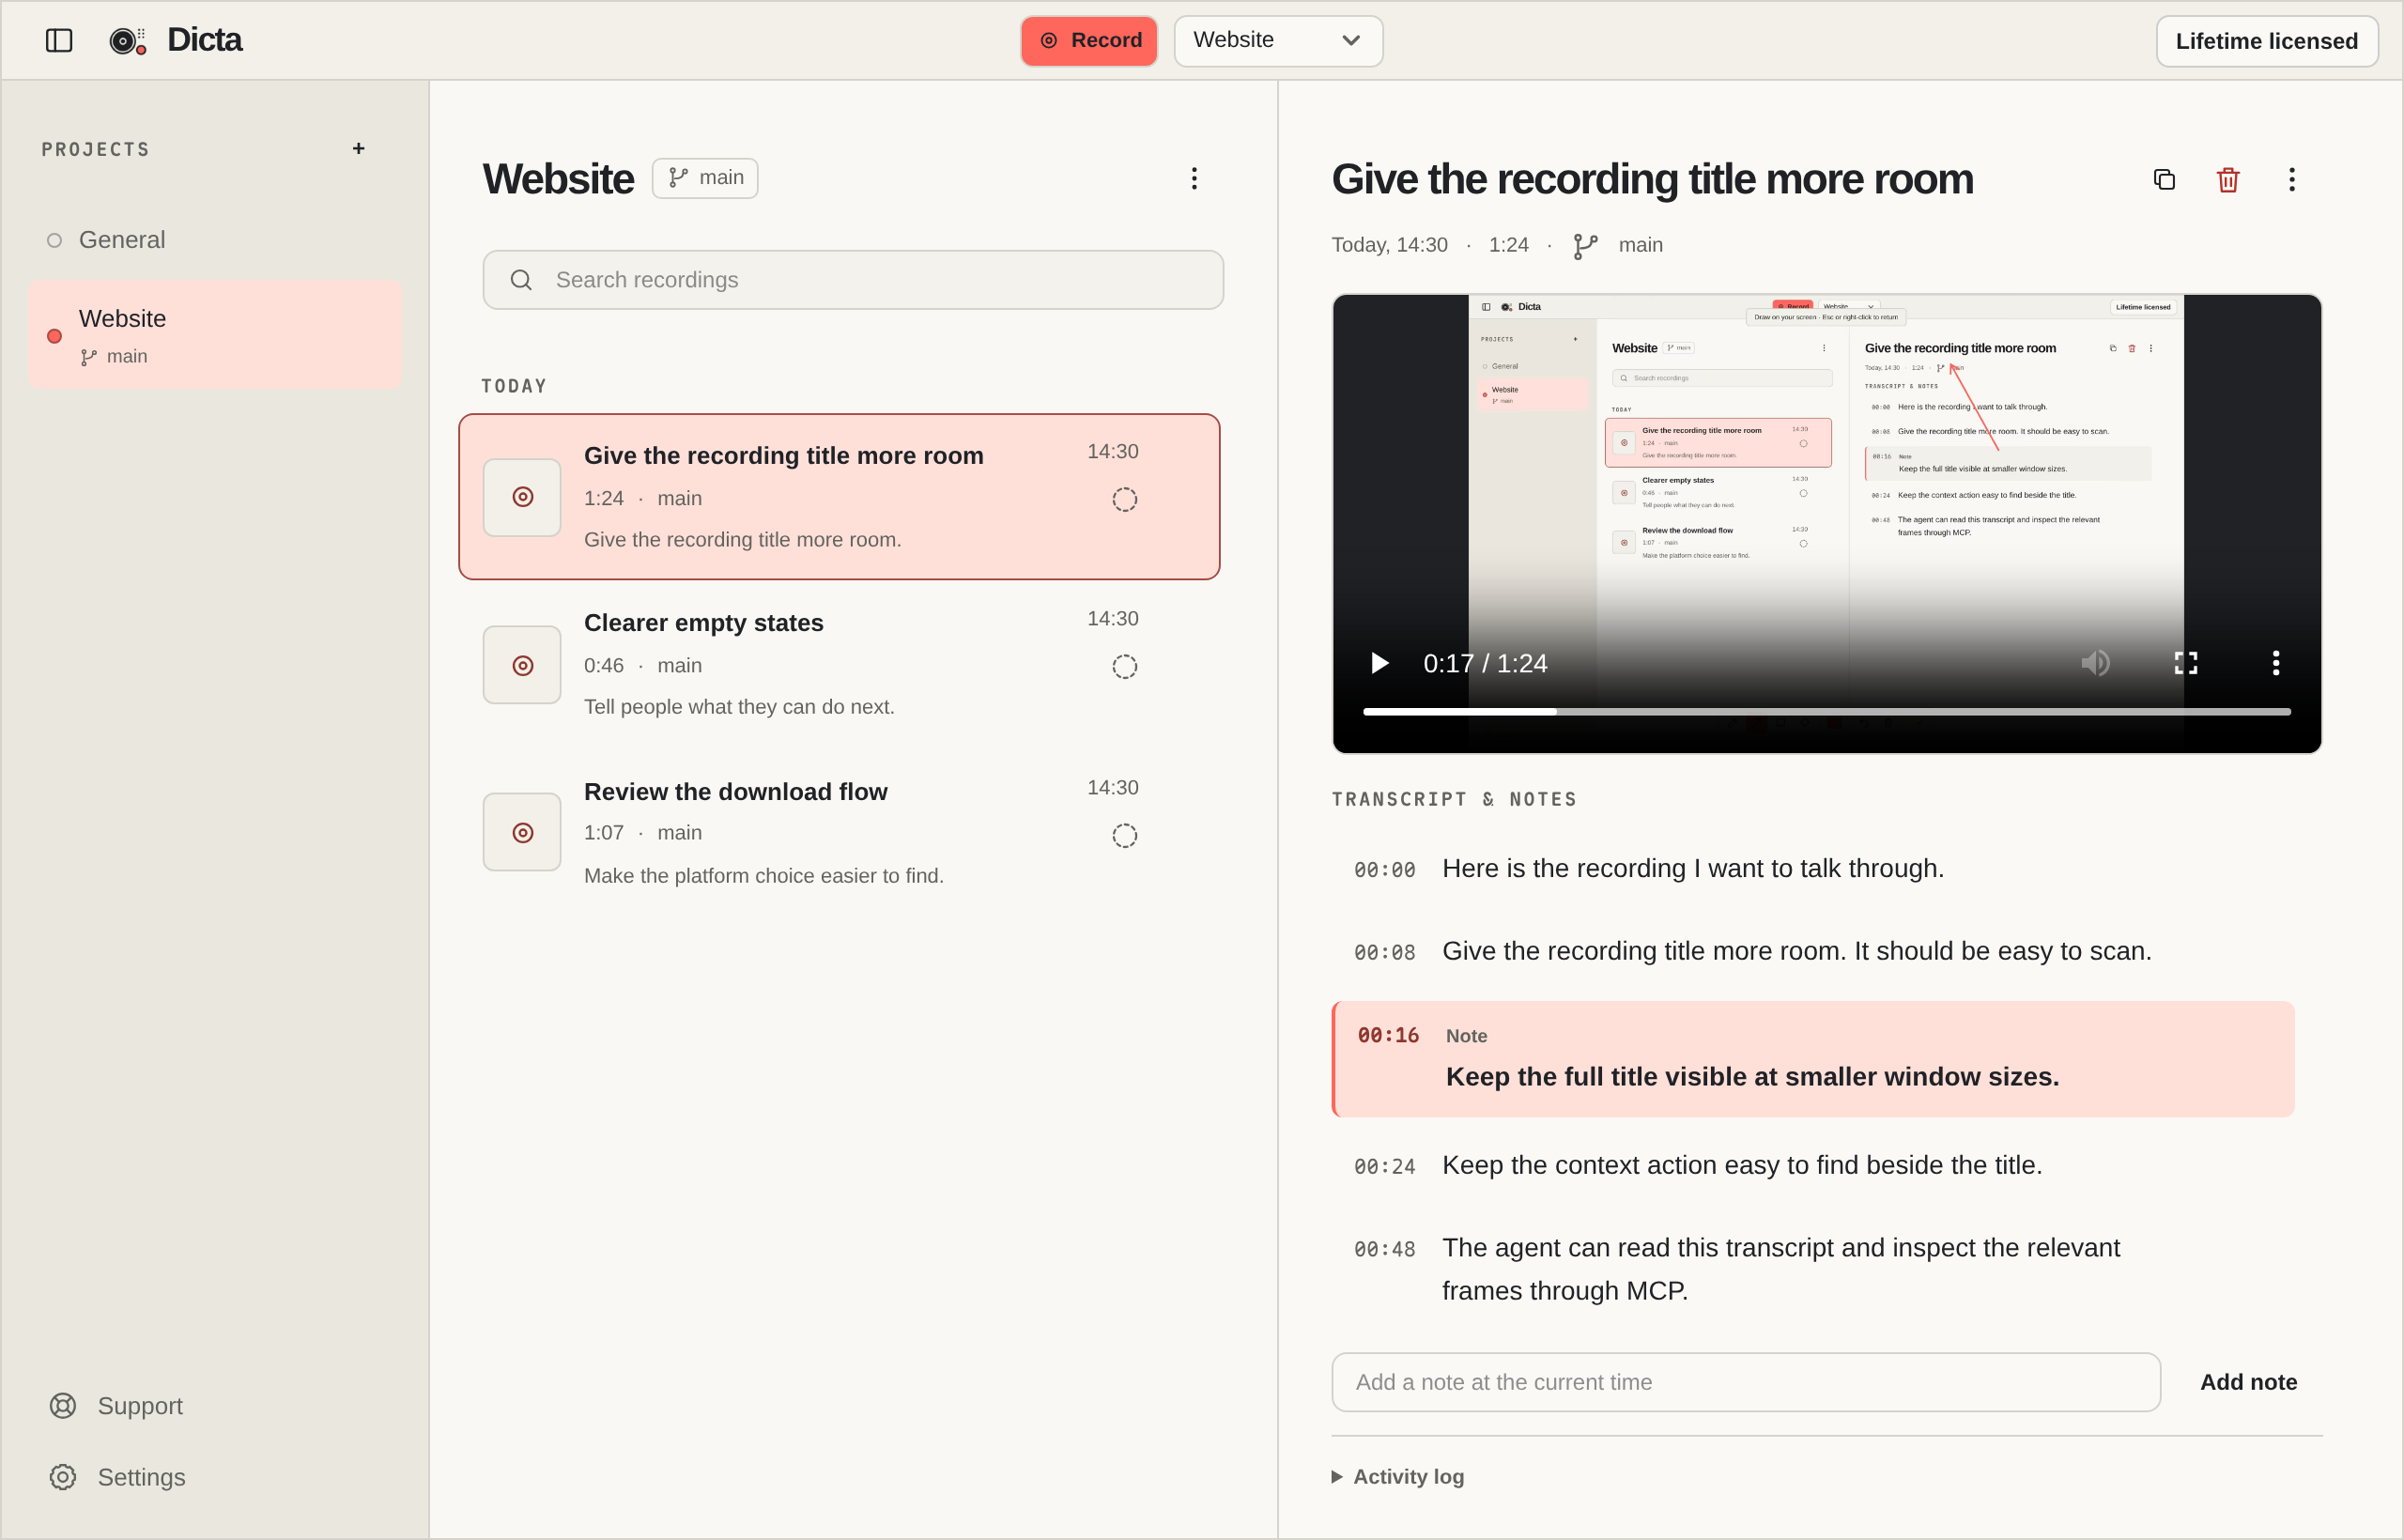The height and width of the screenshot is (1540, 2404).
Task: Click the video progress bar
Action: [x=1827, y=711]
